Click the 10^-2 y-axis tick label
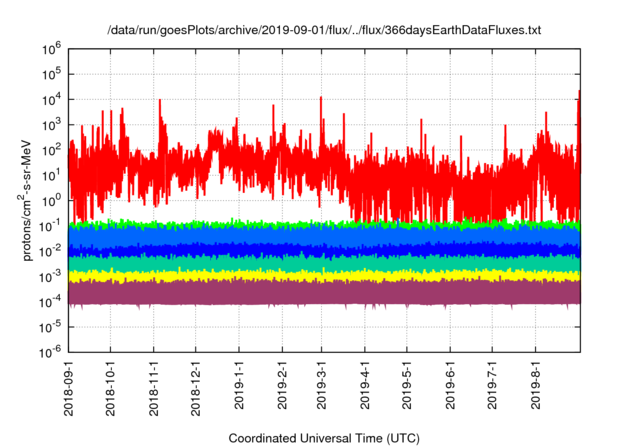Image resolution: width=640 pixels, height=448 pixels. [x=50, y=251]
